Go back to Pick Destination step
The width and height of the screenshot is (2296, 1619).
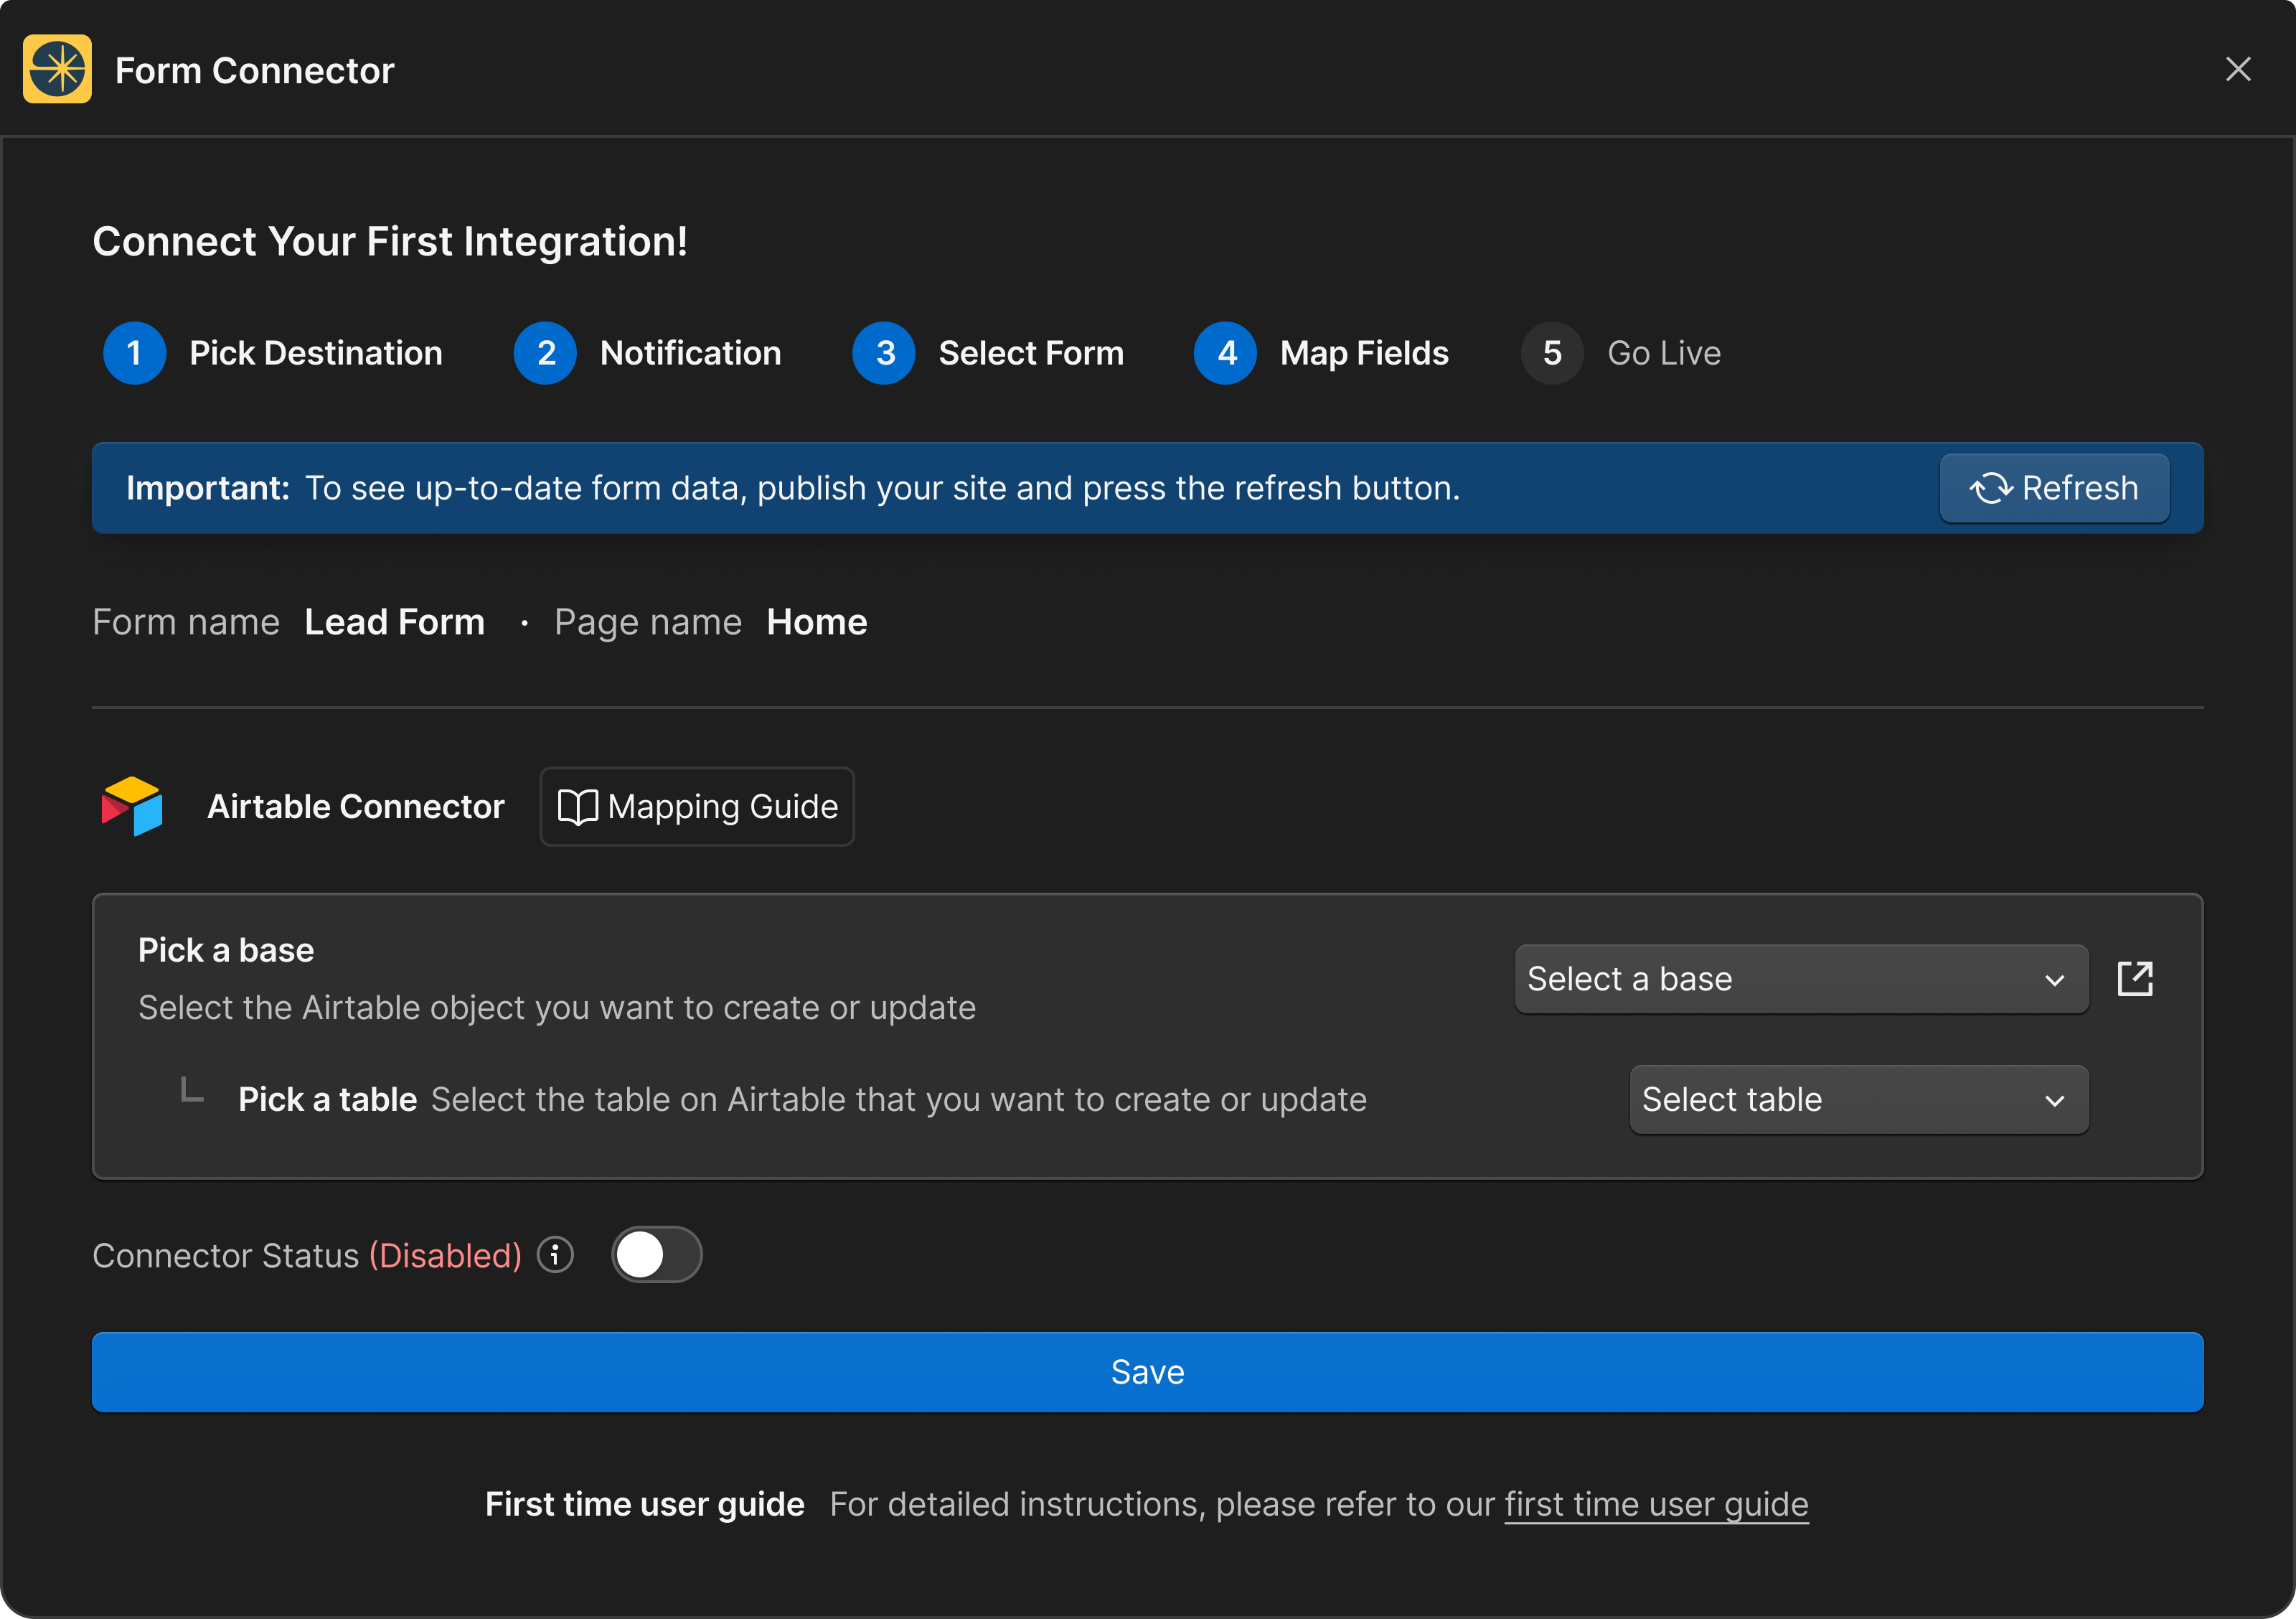[x=316, y=353]
